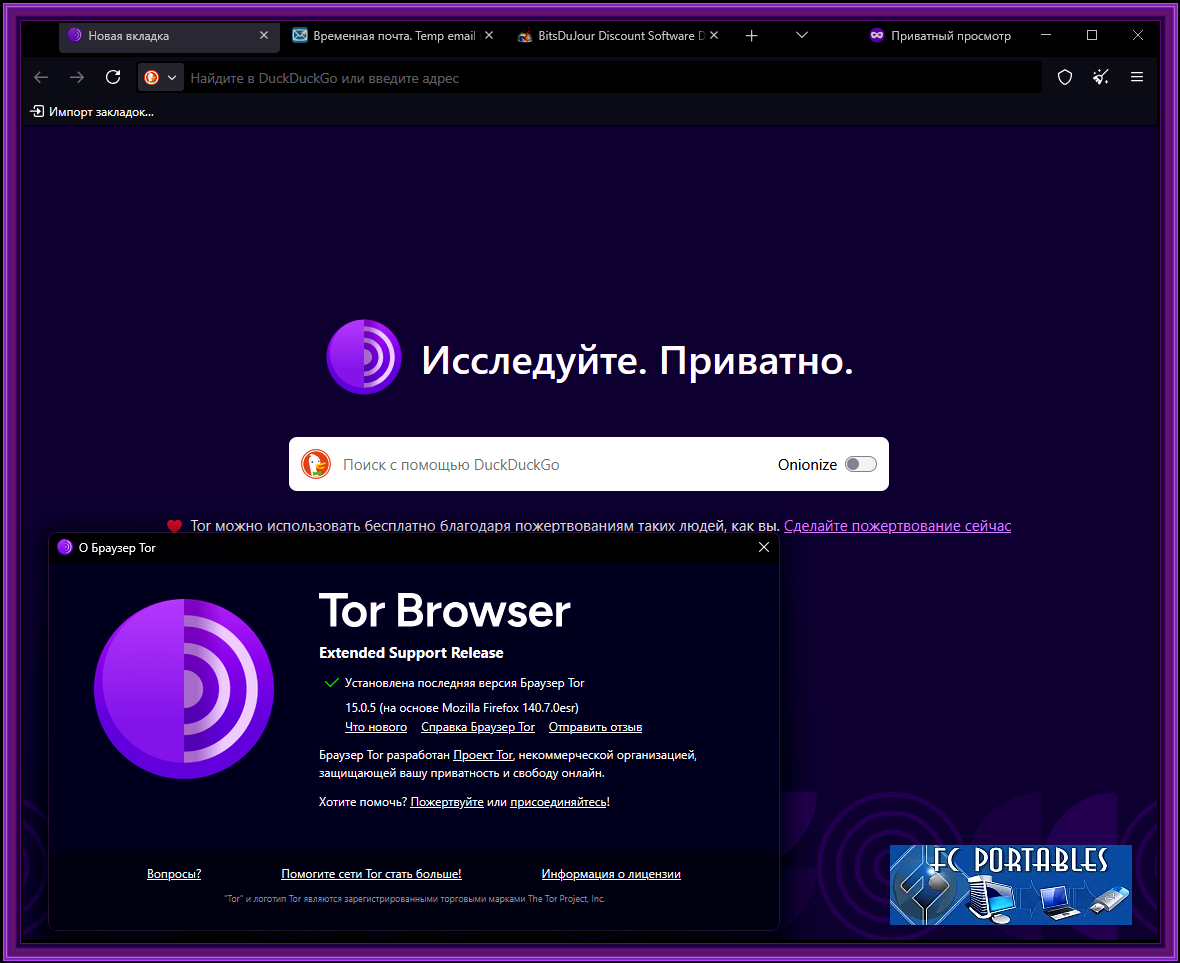Click the Исследуйте. Приватно. headline

pos(637,361)
